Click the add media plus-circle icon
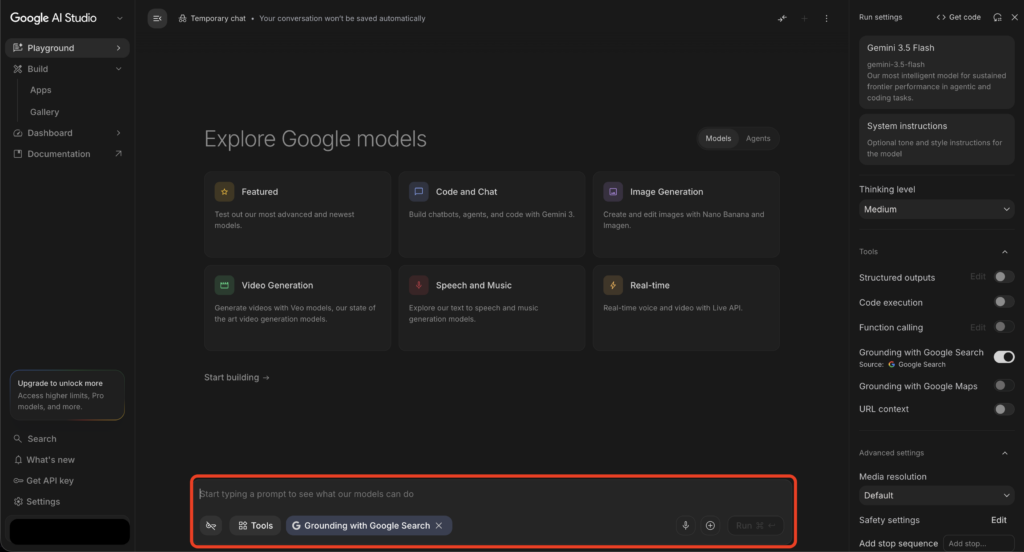Image resolution: width=1024 pixels, height=552 pixels. pyautogui.click(x=711, y=525)
